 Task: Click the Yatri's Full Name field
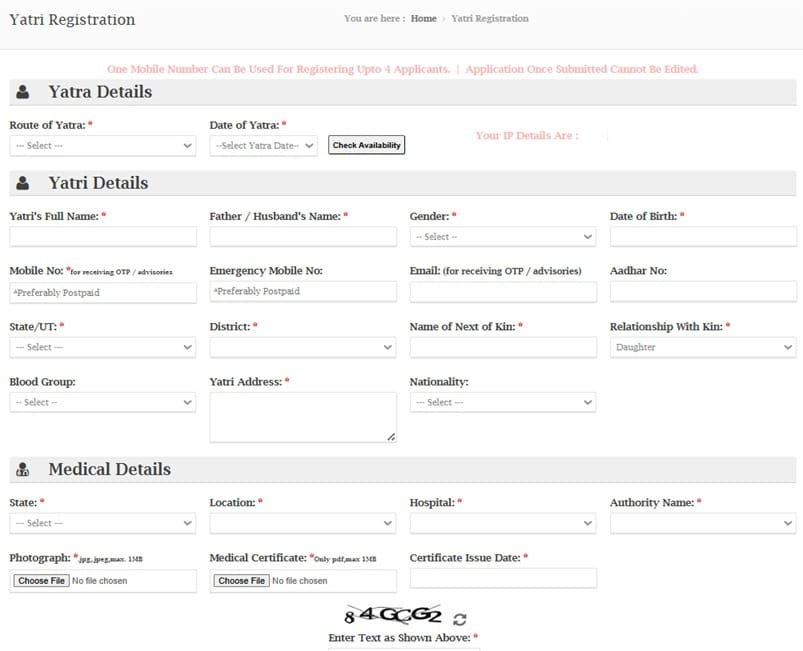click(x=103, y=236)
